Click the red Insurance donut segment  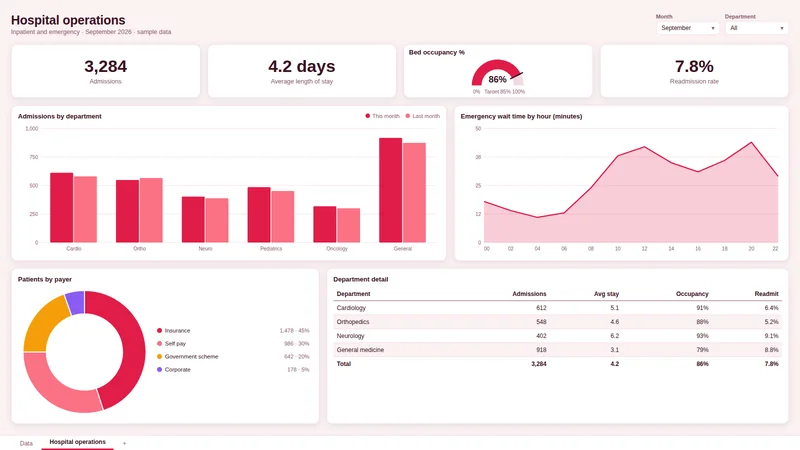(x=133, y=343)
